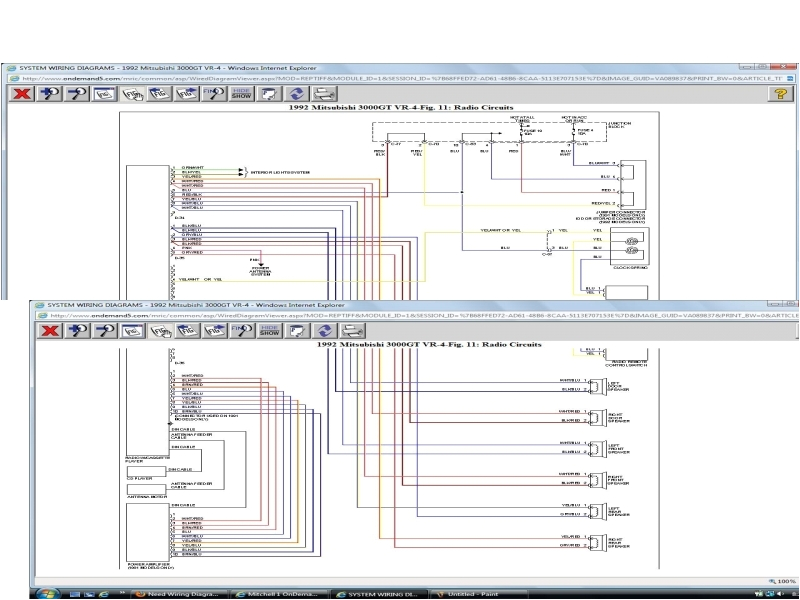The width and height of the screenshot is (800, 600).
Task: Open the Figs list icon
Action: pyautogui.click(x=130, y=92)
